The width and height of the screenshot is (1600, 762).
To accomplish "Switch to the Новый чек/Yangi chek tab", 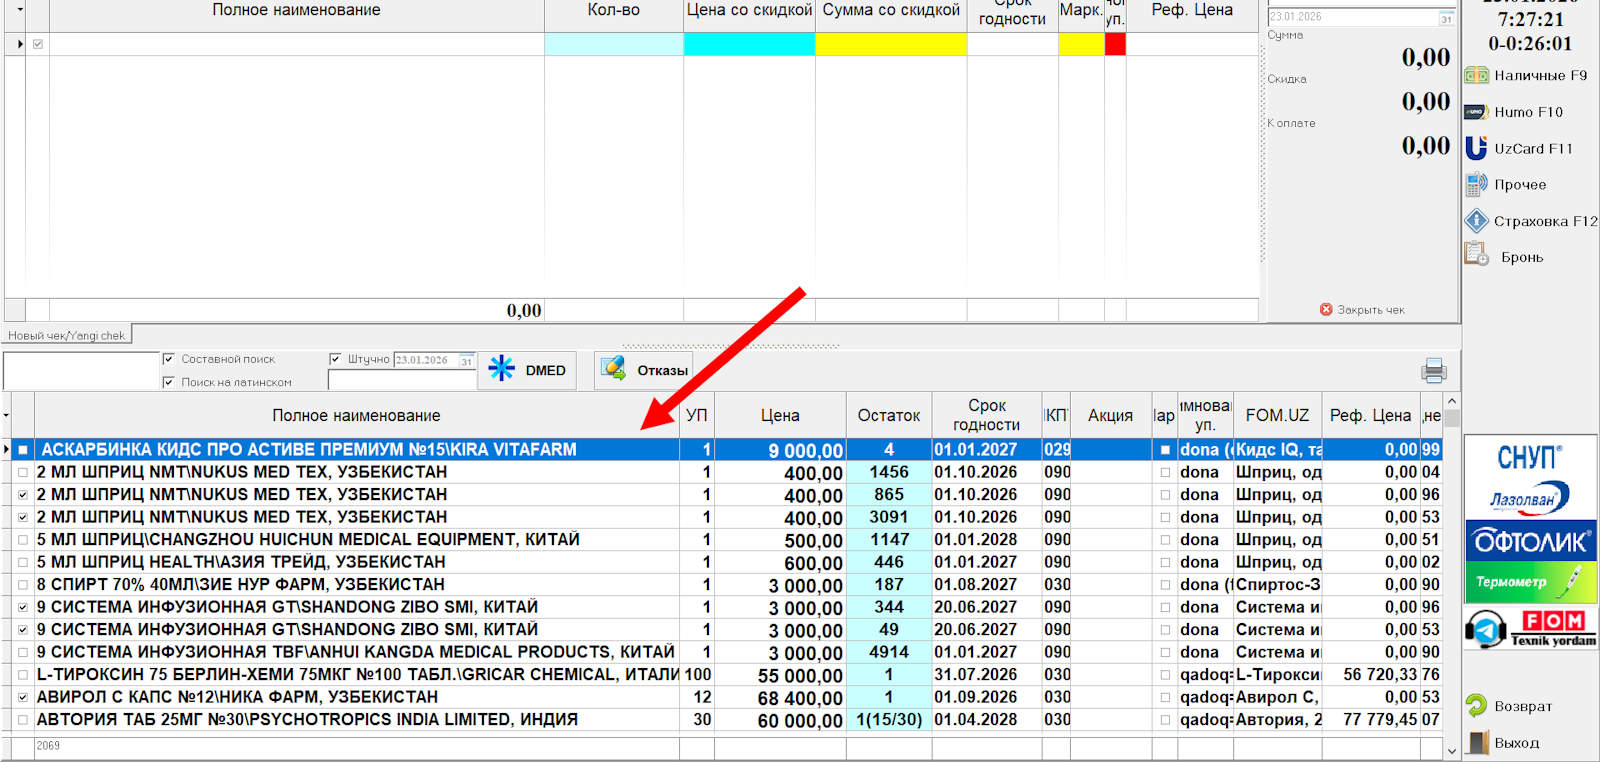I will pos(67,336).
